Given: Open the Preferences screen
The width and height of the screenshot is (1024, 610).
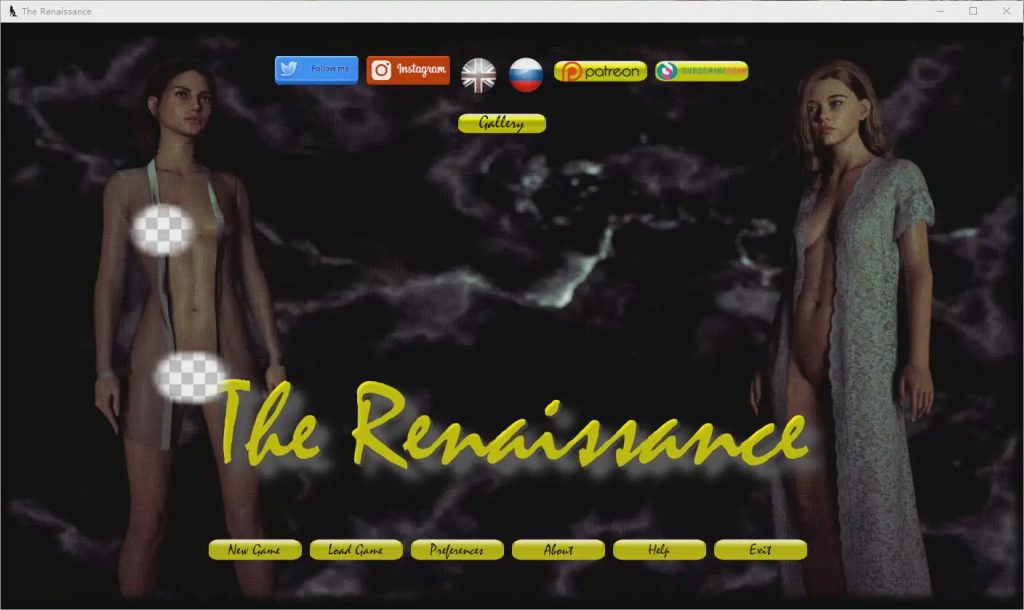Looking at the screenshot, I should tap(457, 550).
